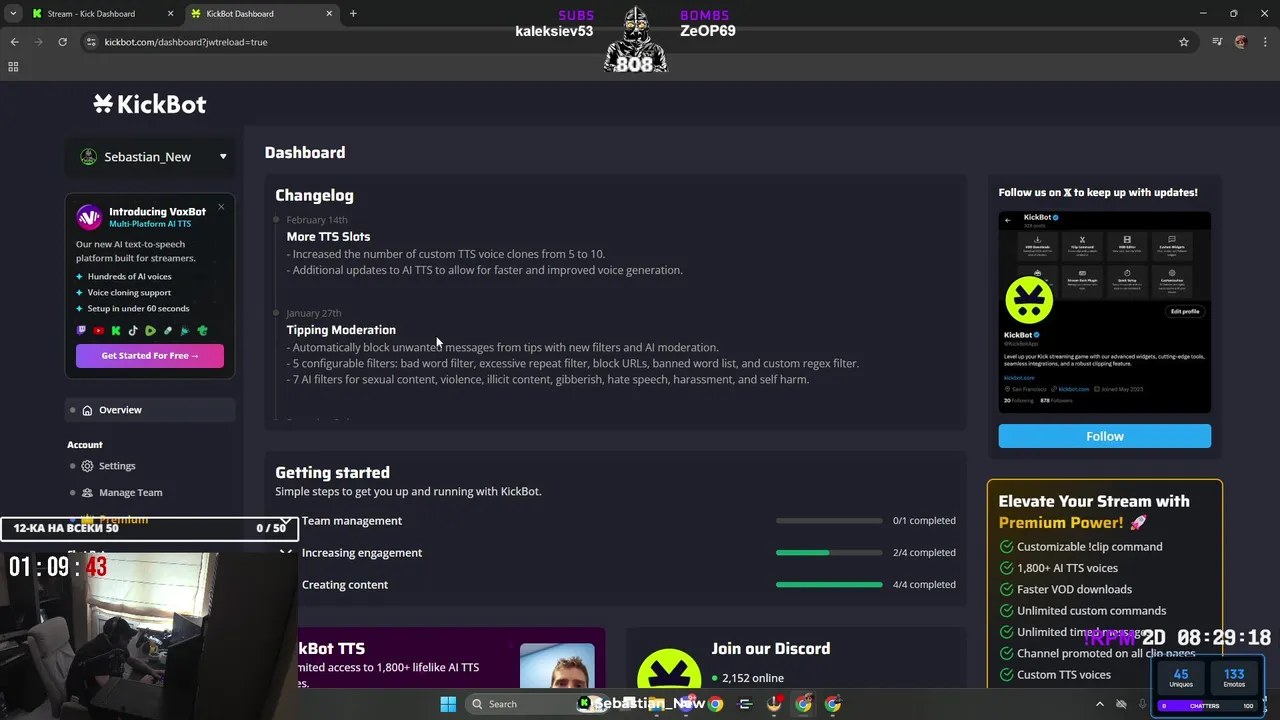
Task: Open the Windows Start menu
Action: (448, 704)
